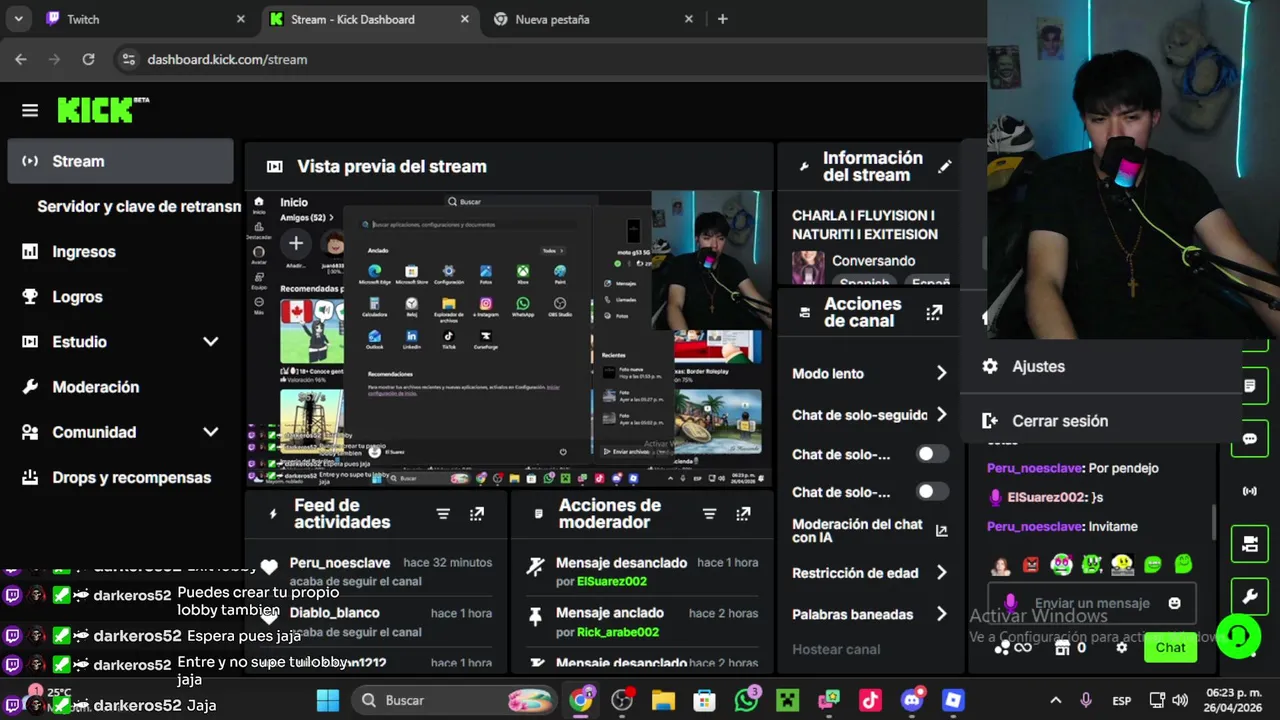This screenshot has width=1280, height=720.
Task: Open a new browser tab
Action: click(723, 19)
